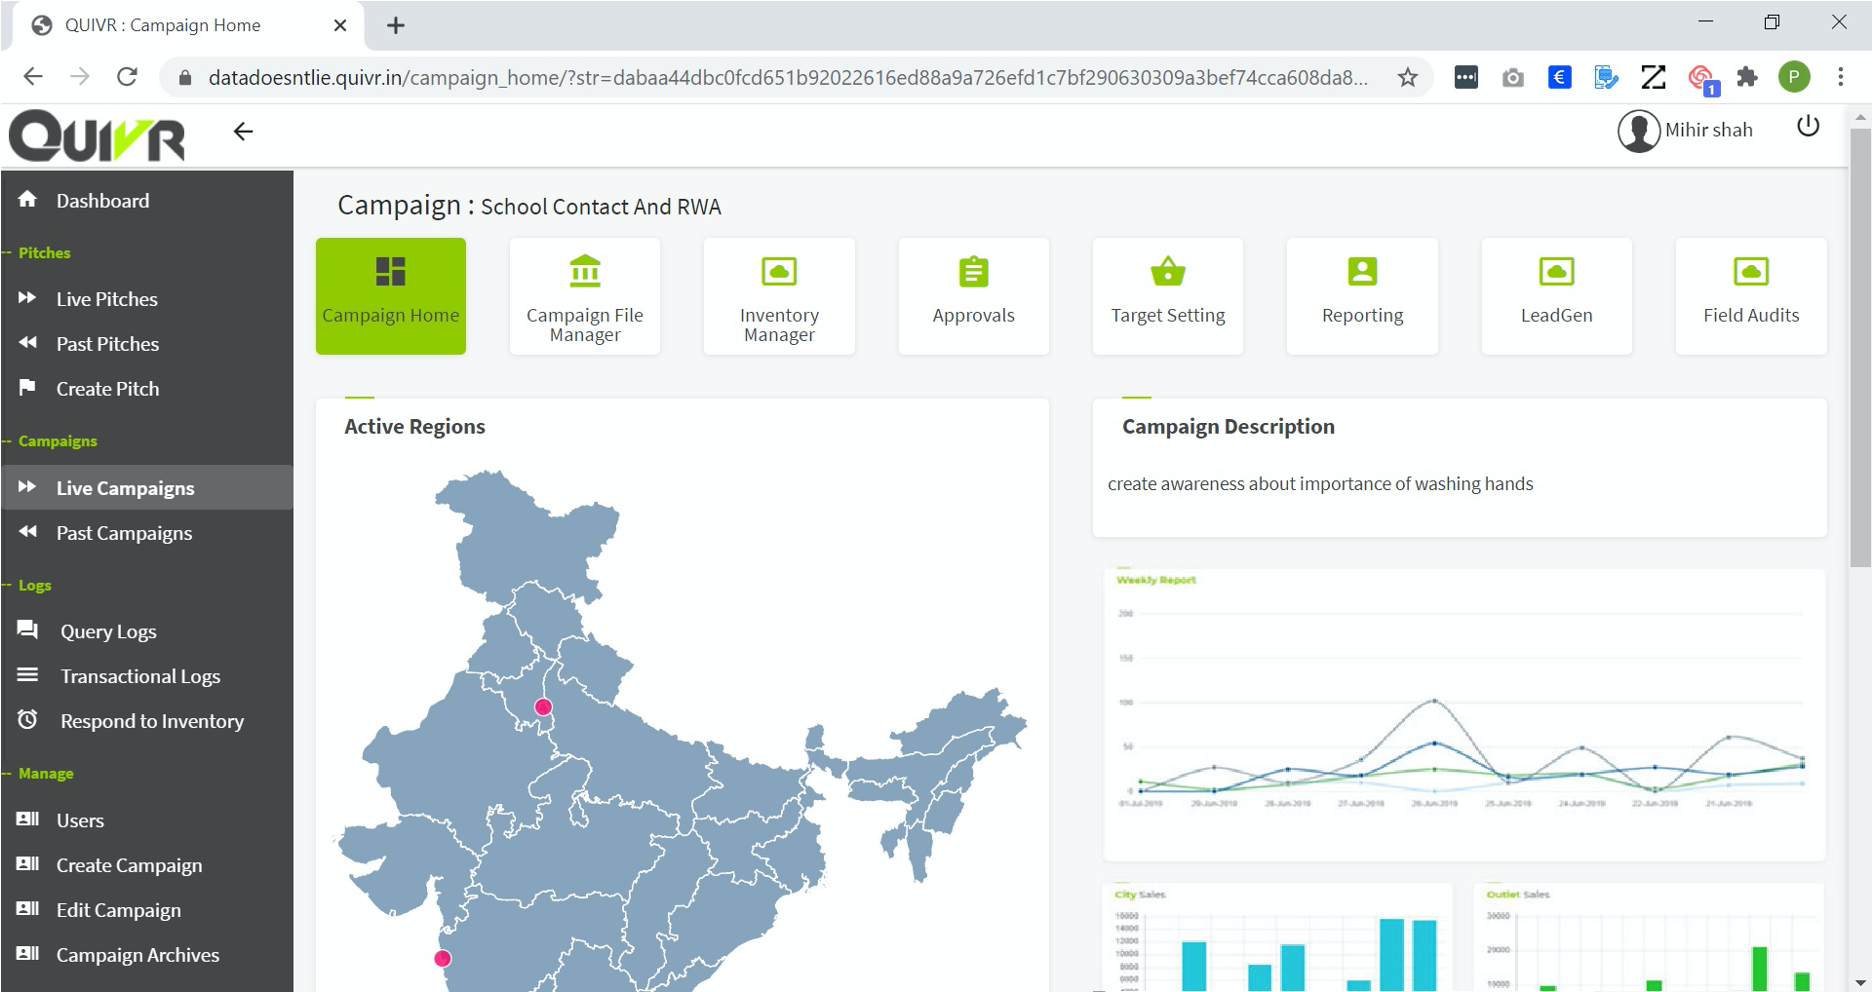1872x992 pixels.
Task: Open a new browser tab
Action: (396, 25)
